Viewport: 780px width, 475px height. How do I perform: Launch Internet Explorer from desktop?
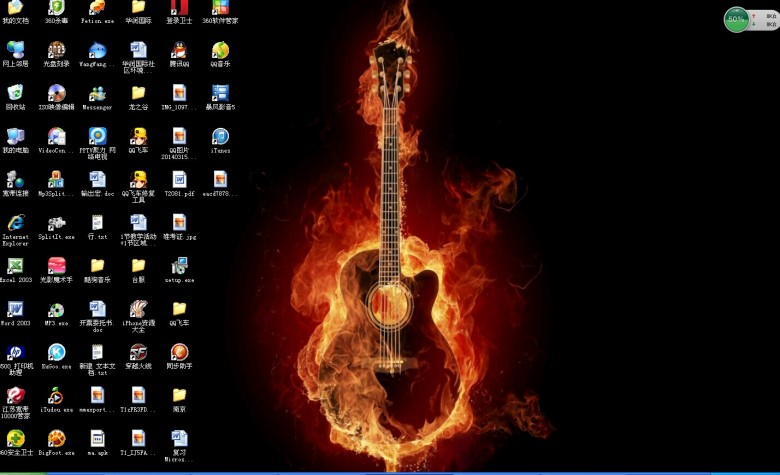pyautogui.click(x=15, y=223)
